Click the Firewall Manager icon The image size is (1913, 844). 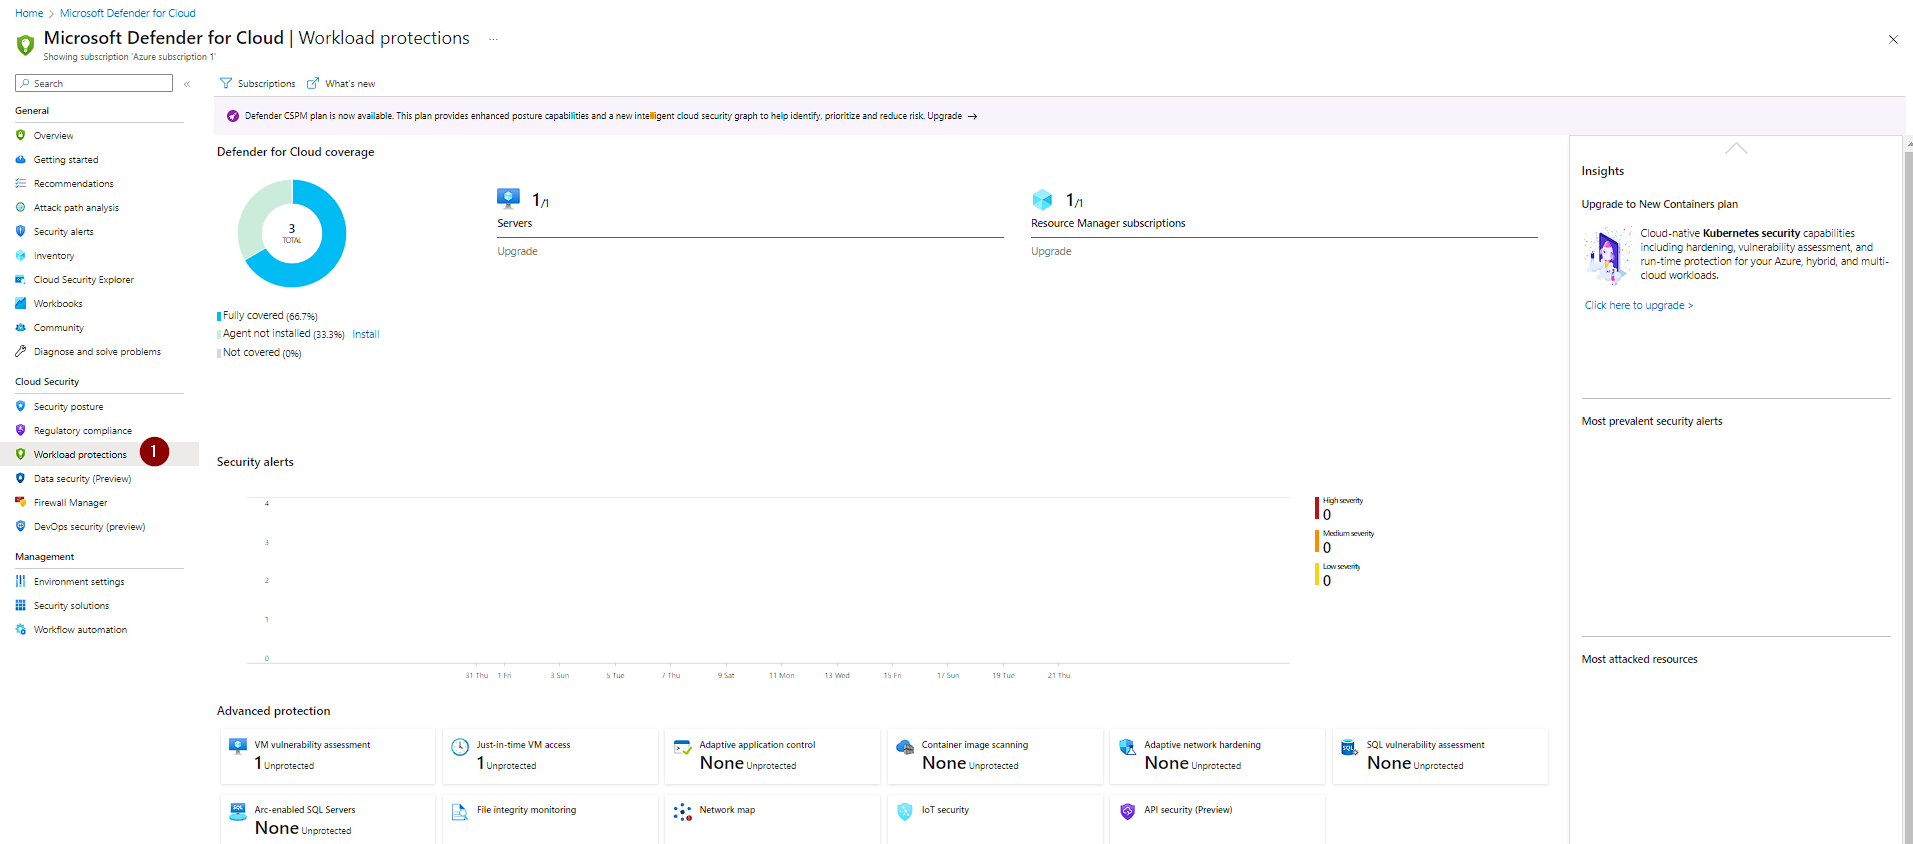coord(20,502)
